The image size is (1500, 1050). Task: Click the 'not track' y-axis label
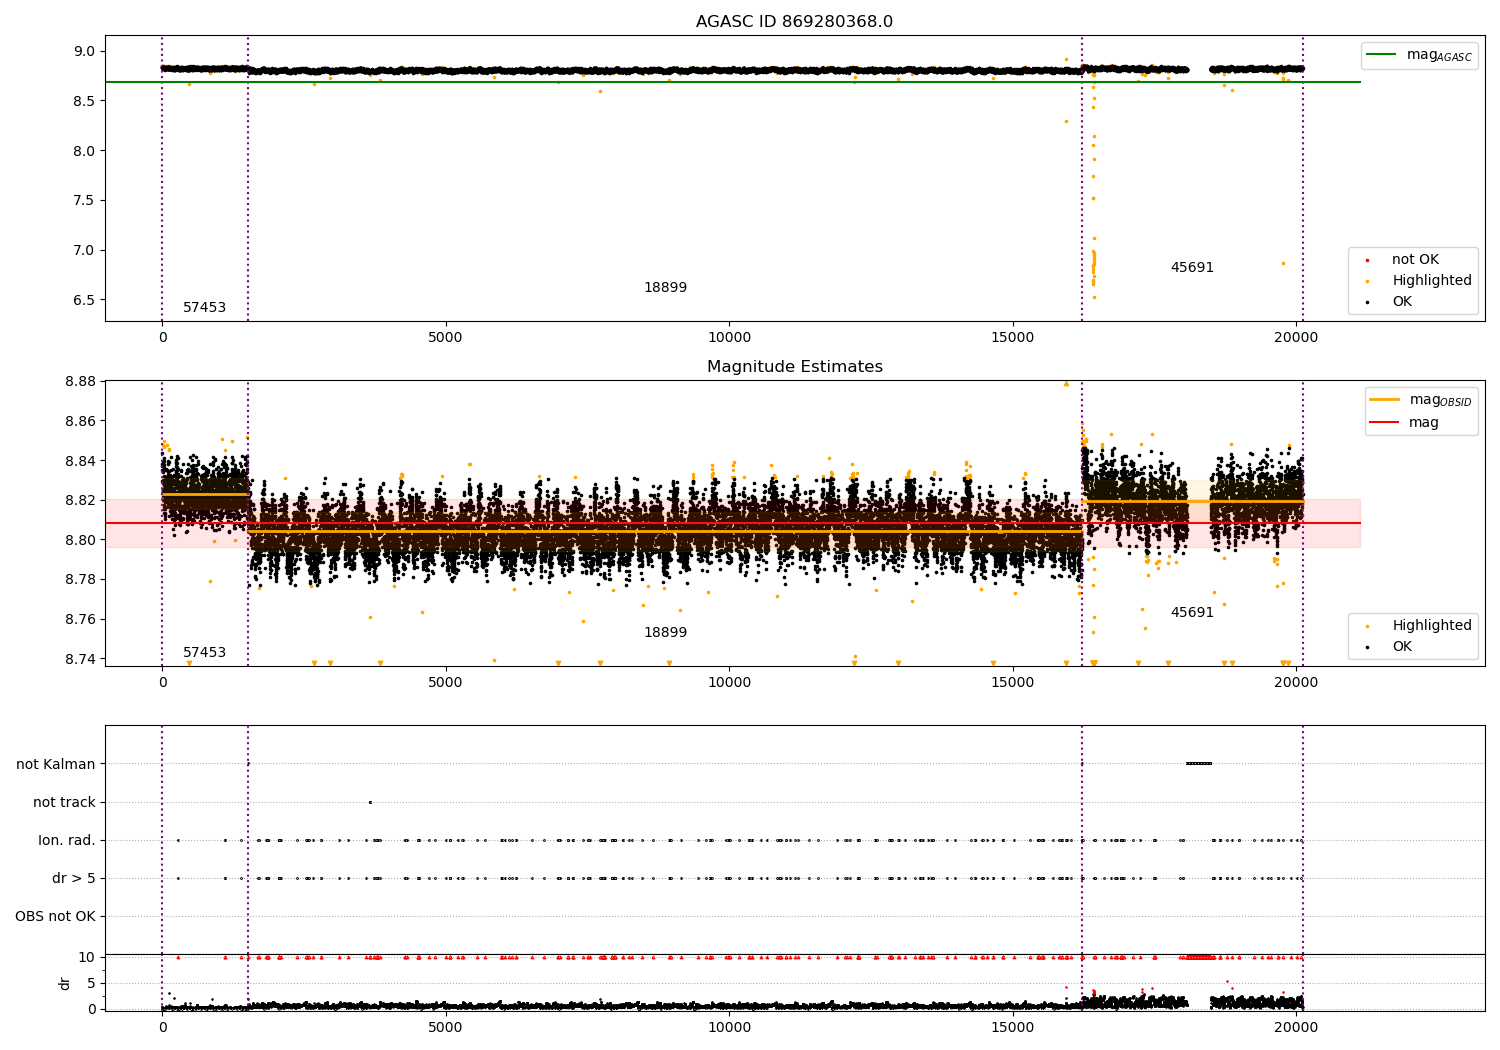(64, 803)
